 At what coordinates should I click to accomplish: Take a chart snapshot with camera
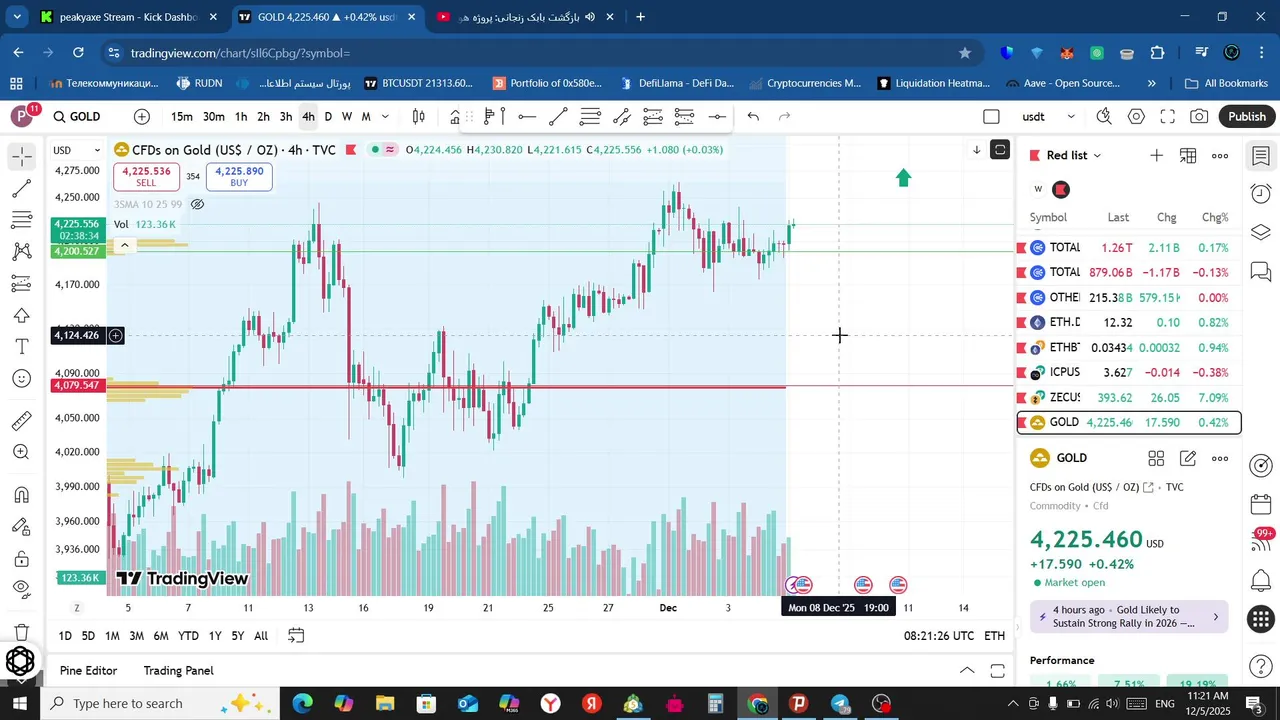(1199, 117)
